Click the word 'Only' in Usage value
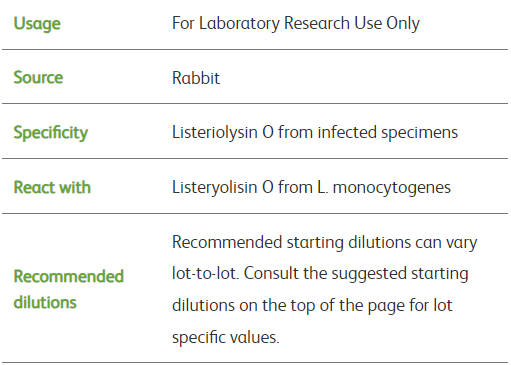 click(x=403, y=24)
